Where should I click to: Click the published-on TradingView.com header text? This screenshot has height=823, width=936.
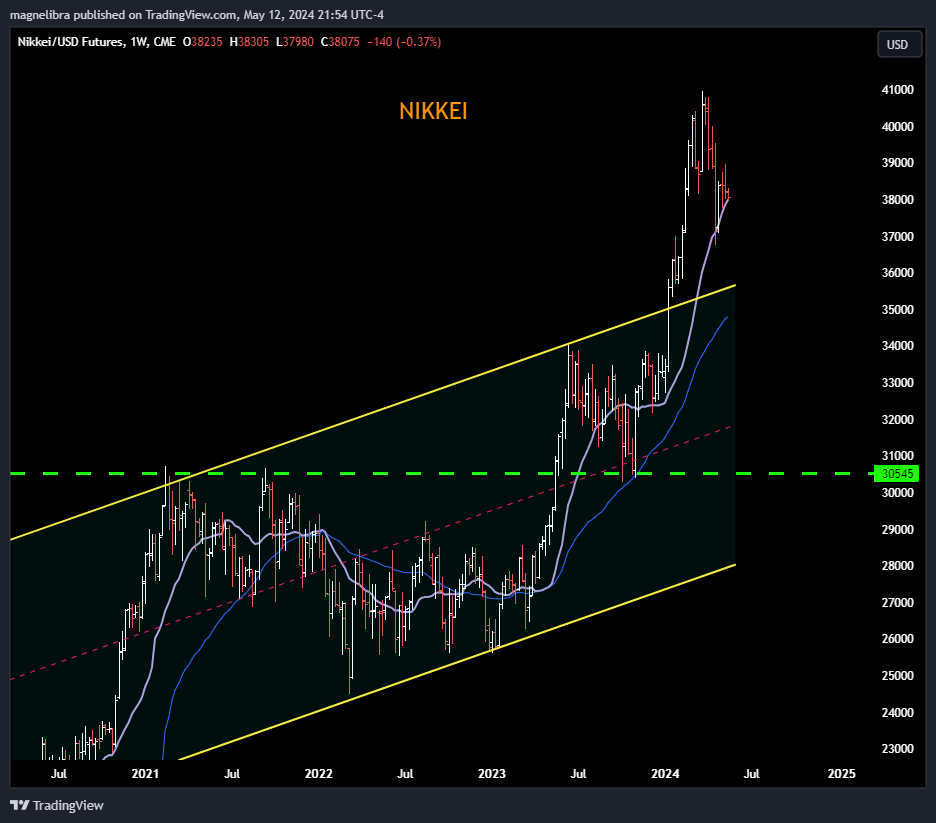(x=196, y=15)
